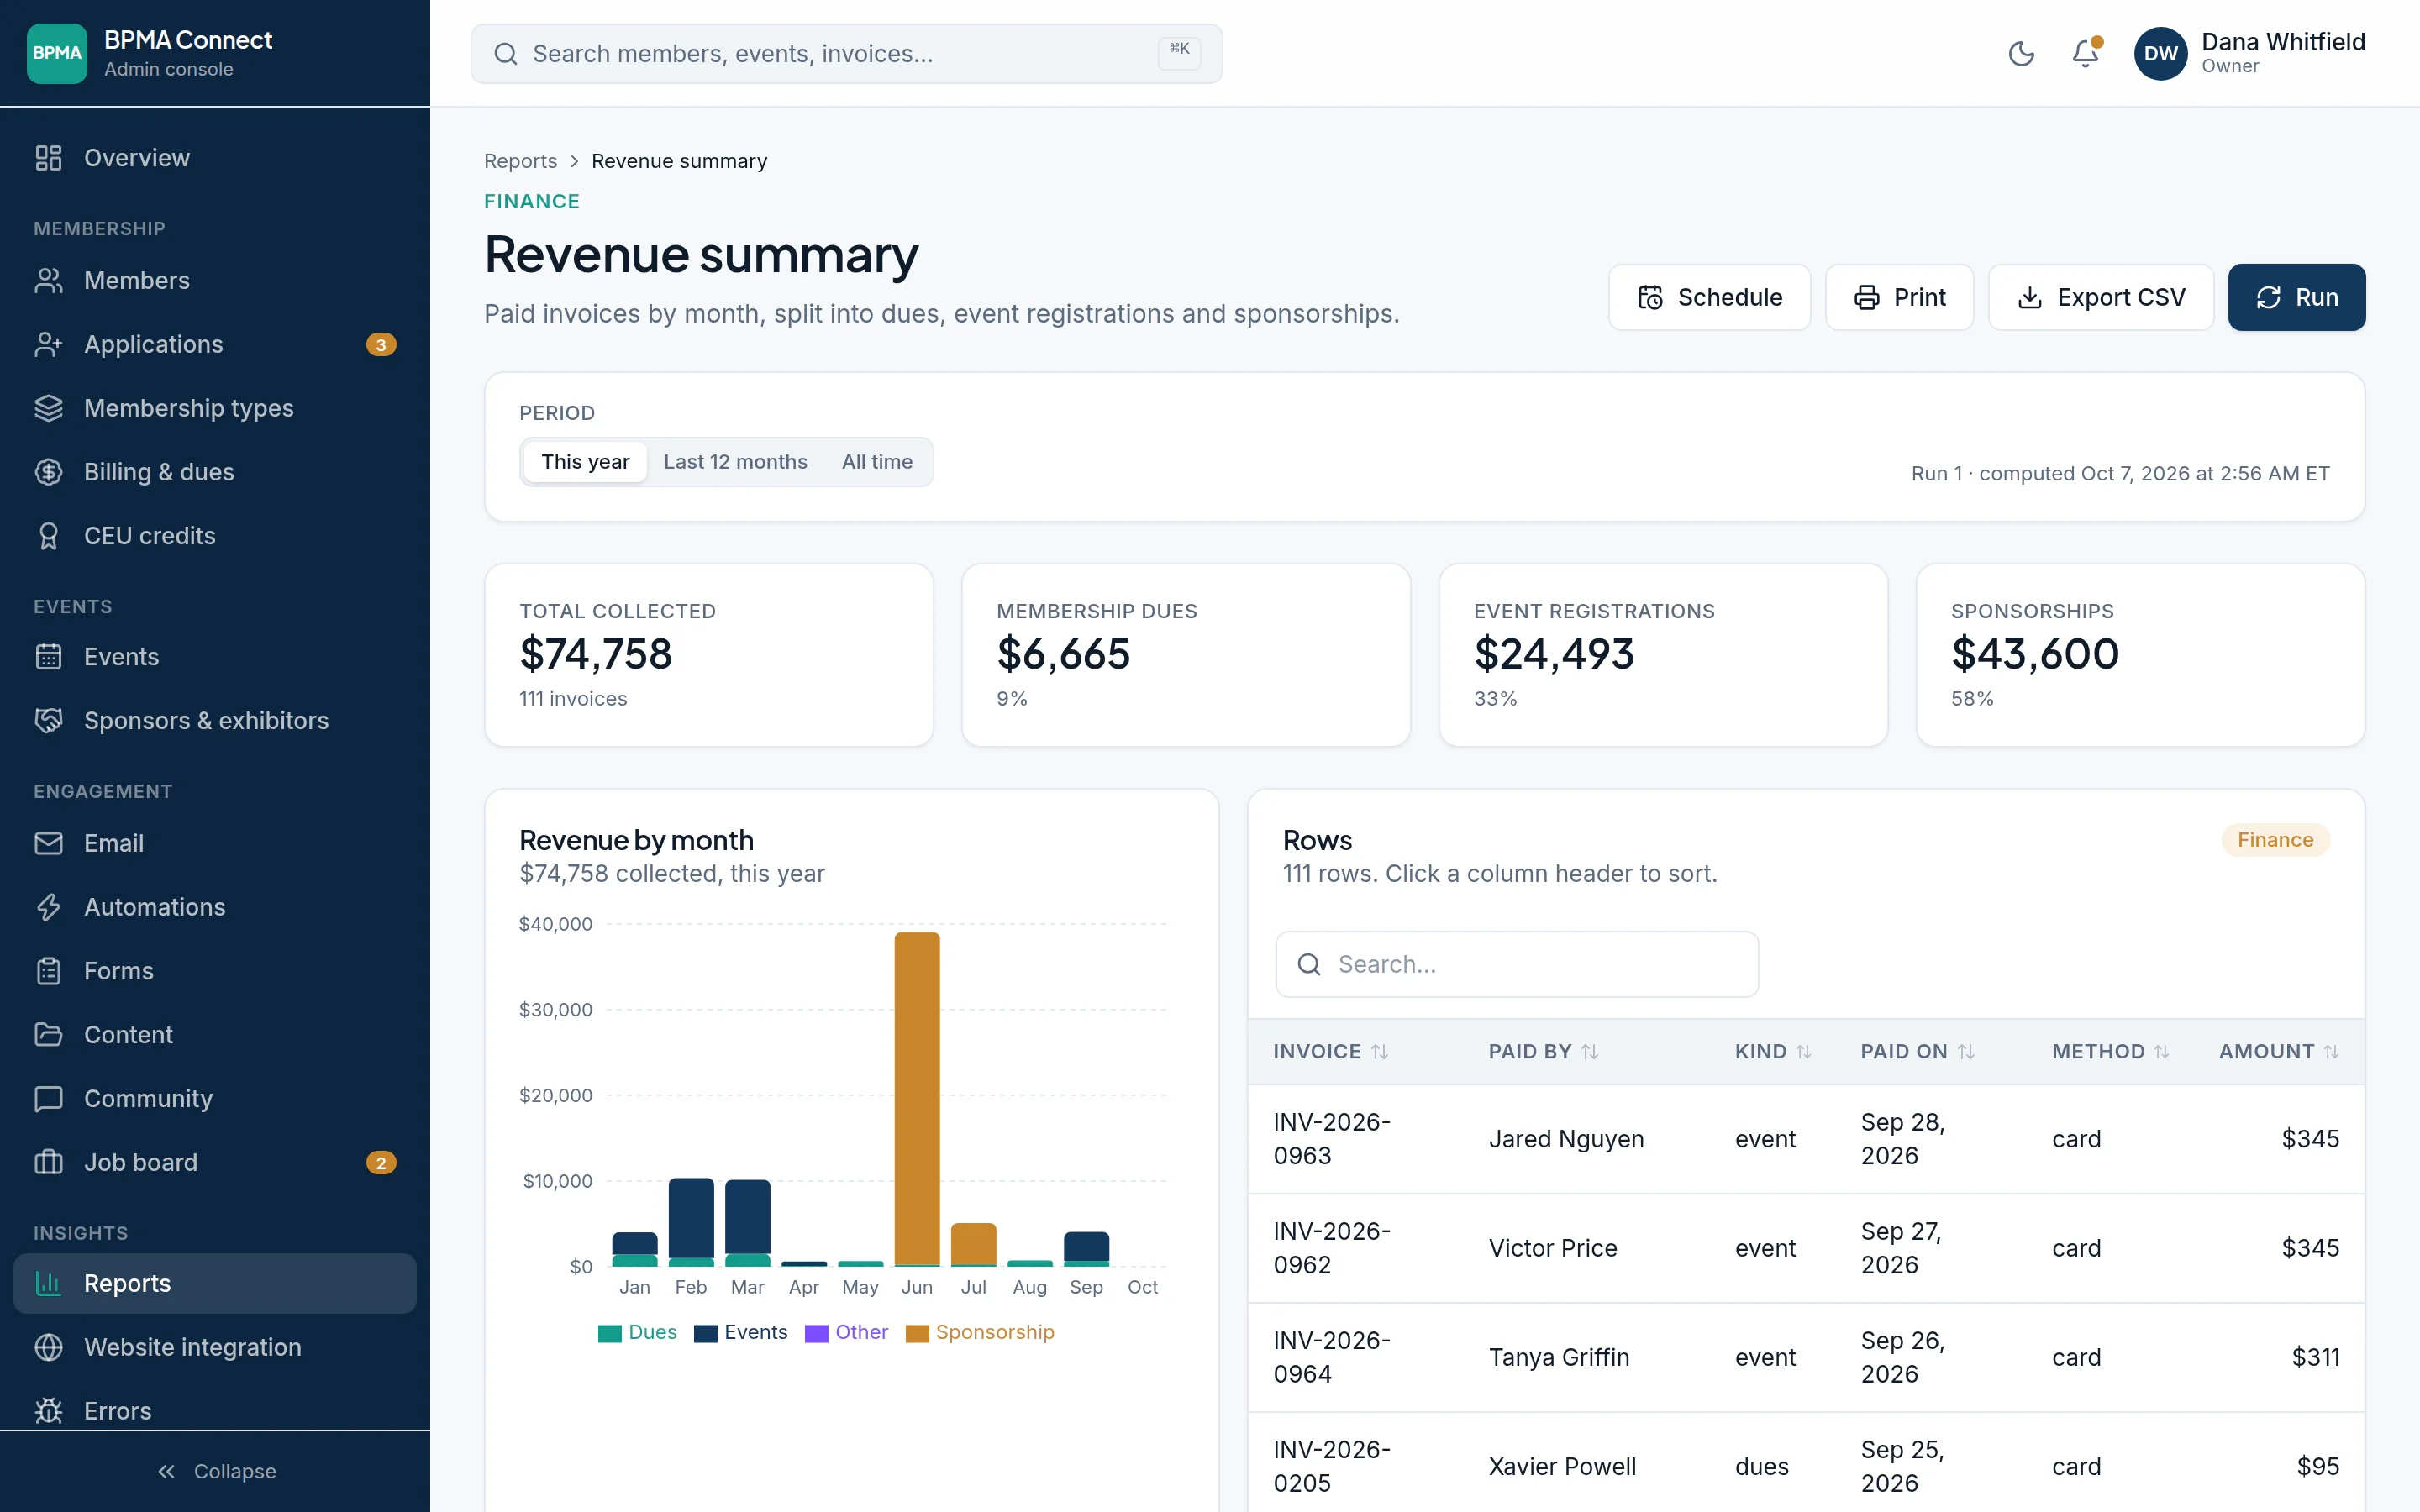Open Membership types page
This screenshot has height=1512, width=2420.
215,408
